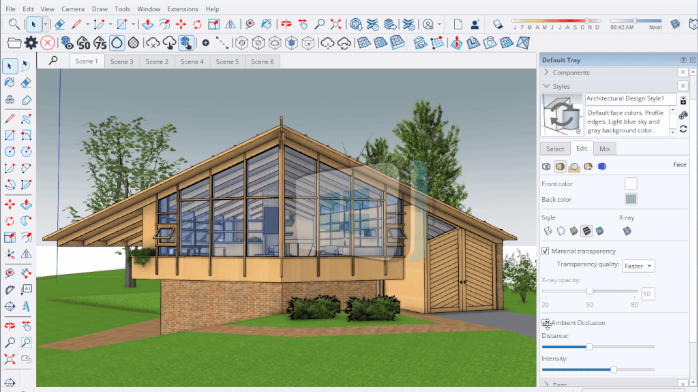Switch to Shaded face style
Image resolution: width=698 pixels, height=392 pixels.
(x=574, y=231)
